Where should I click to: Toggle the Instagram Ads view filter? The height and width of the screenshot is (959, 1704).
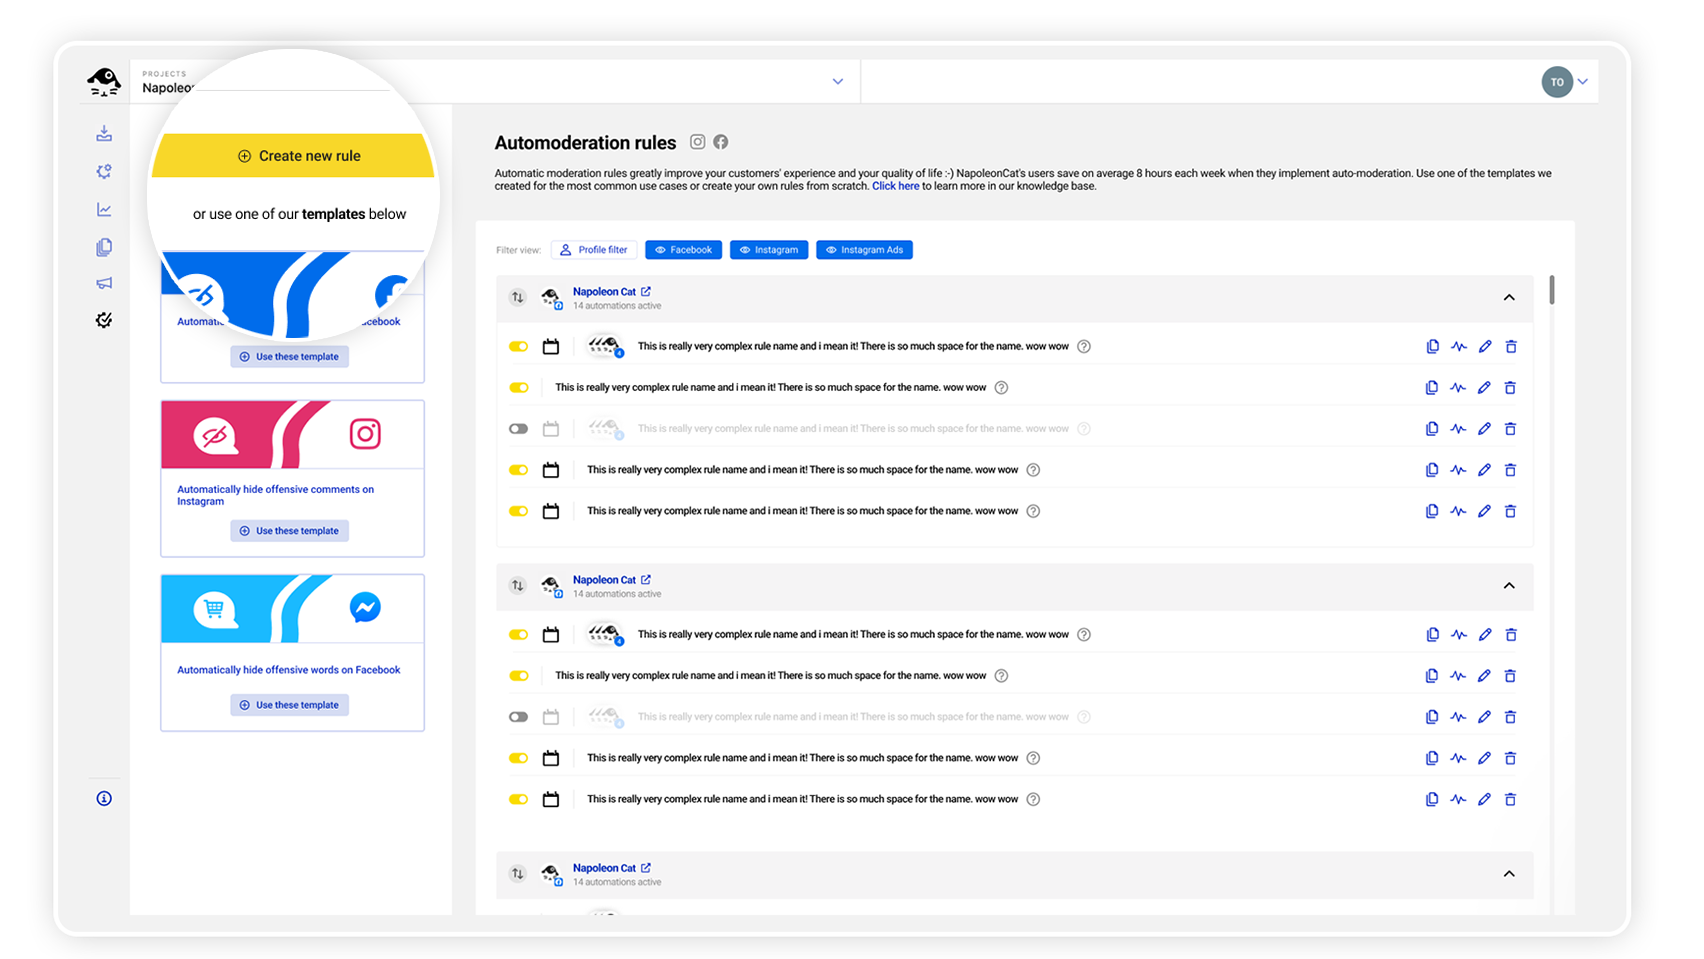pyautogui.click(x=864, y=250)
